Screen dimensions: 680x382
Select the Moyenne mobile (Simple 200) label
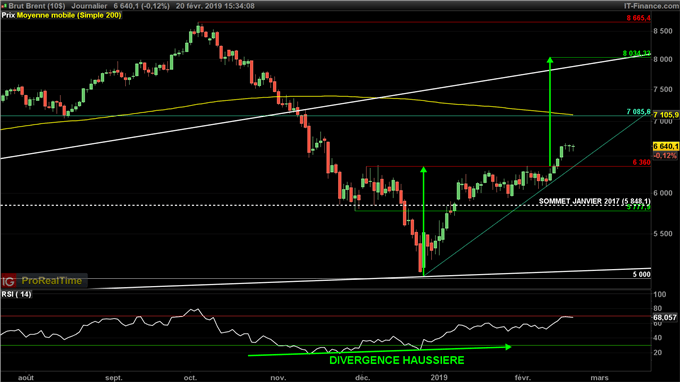[x=69, y=15]
